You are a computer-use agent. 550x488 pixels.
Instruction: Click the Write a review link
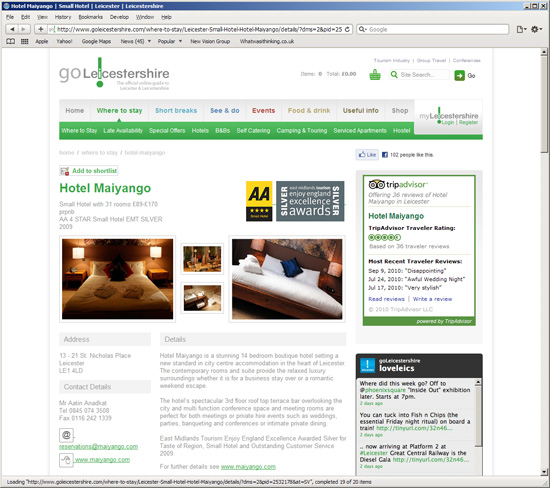click(432, 299)
